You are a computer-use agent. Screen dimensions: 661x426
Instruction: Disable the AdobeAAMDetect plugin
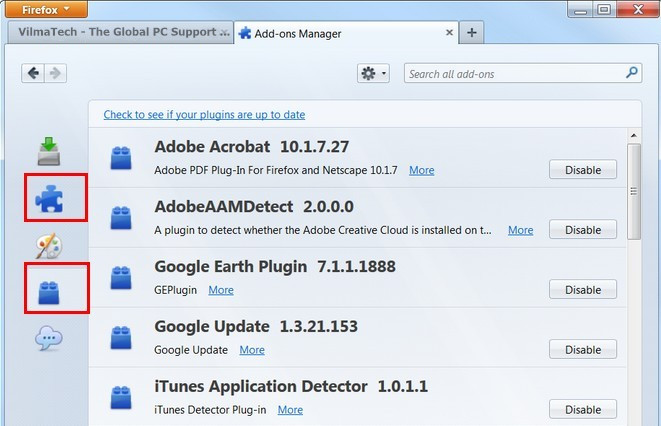tap(583, 230)
